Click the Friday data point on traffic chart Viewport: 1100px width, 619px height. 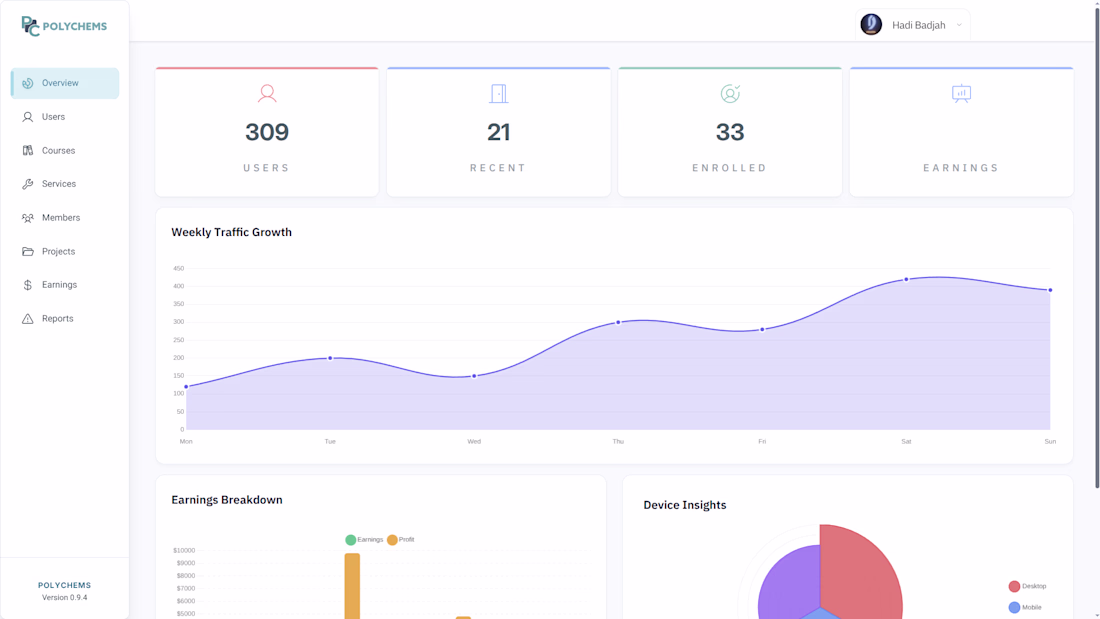tap(763, 329)
